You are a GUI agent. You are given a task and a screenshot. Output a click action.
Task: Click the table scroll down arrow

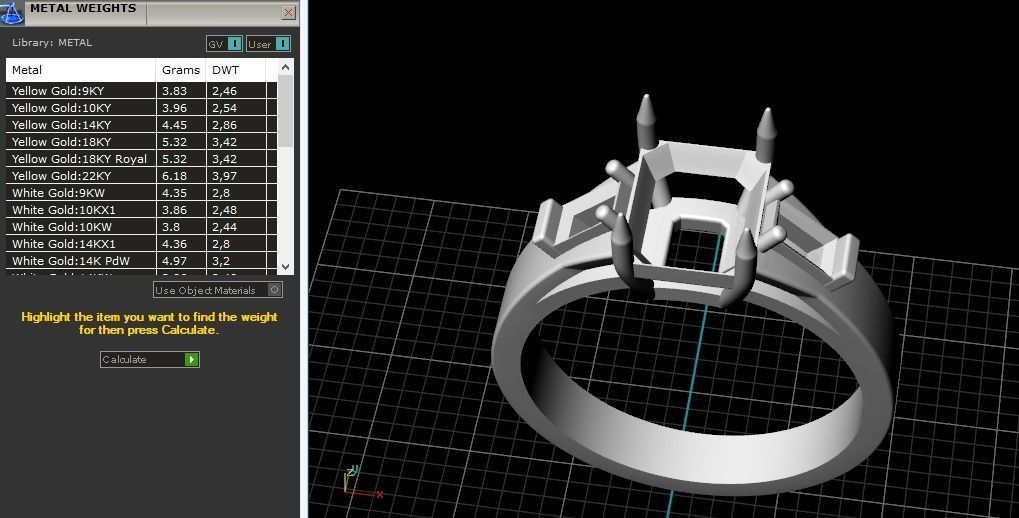tap(285, 267)
